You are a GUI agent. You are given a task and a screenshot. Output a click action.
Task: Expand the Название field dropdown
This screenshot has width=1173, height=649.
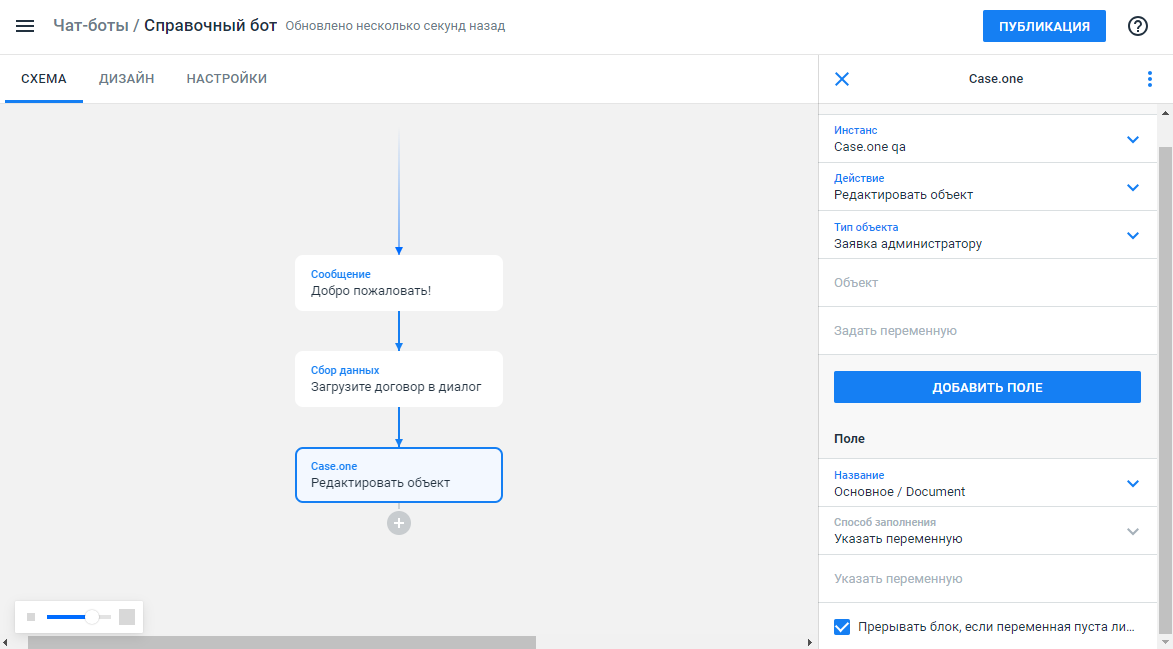(x=987, y=484)
